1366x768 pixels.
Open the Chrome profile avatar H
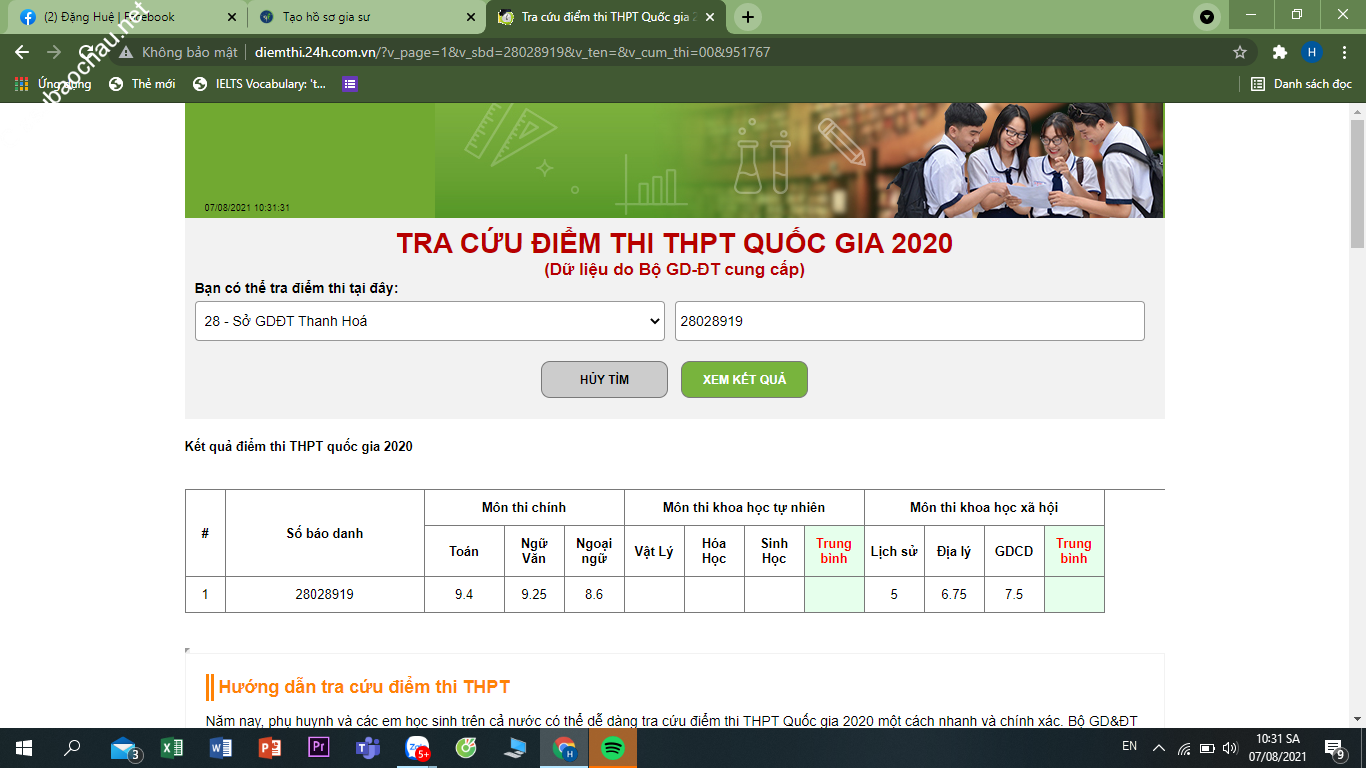1312,52
